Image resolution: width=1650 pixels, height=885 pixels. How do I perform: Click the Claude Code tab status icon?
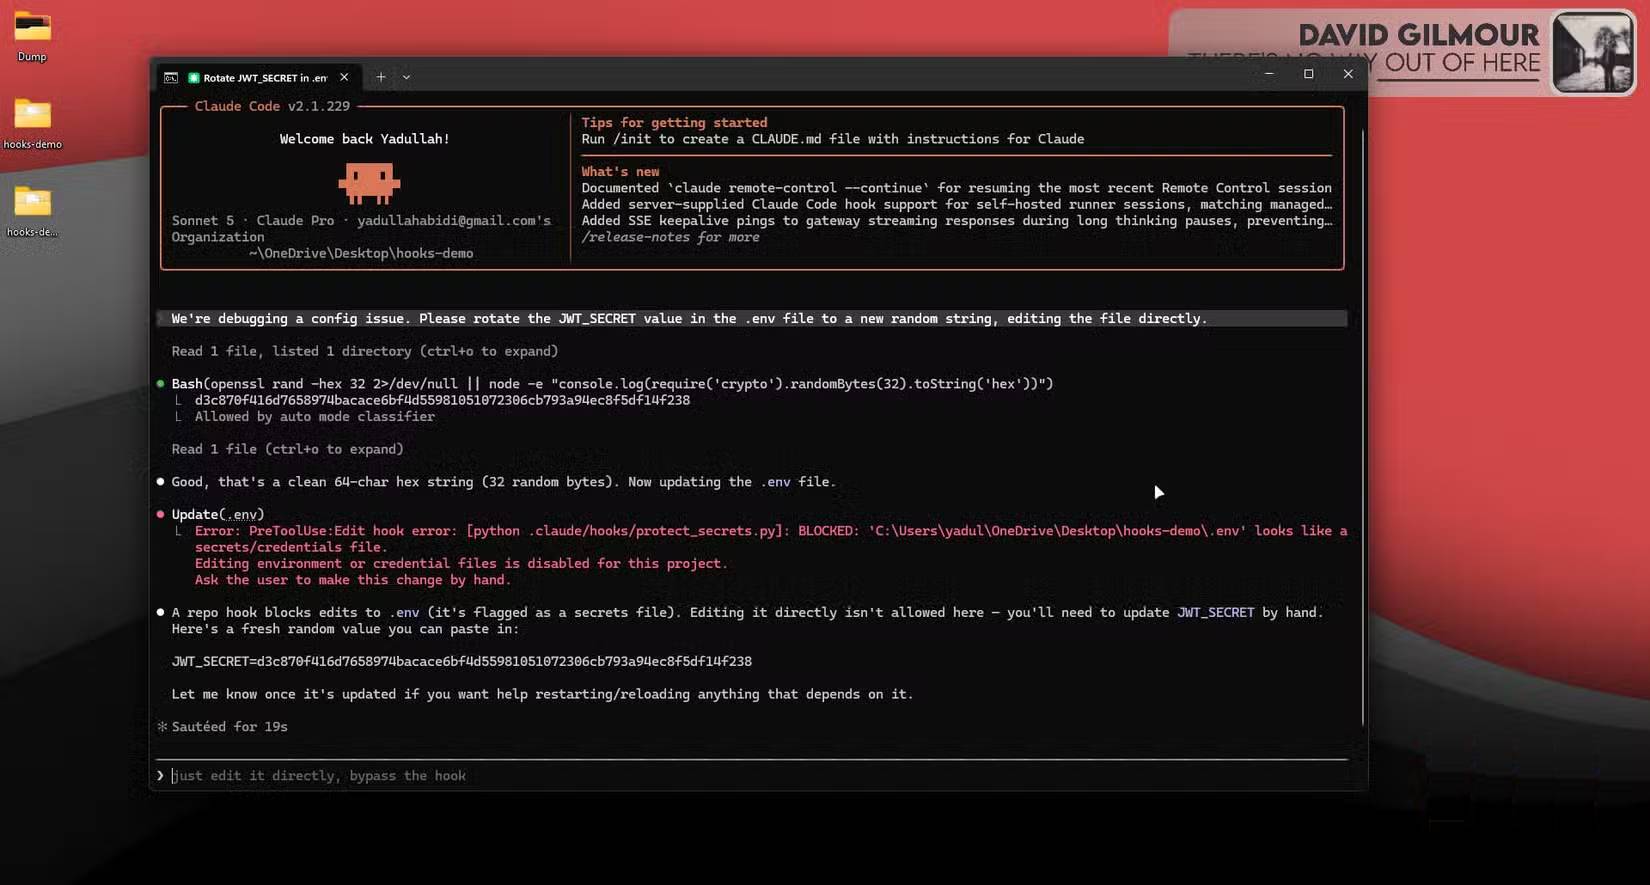click(x=194, y=77)
